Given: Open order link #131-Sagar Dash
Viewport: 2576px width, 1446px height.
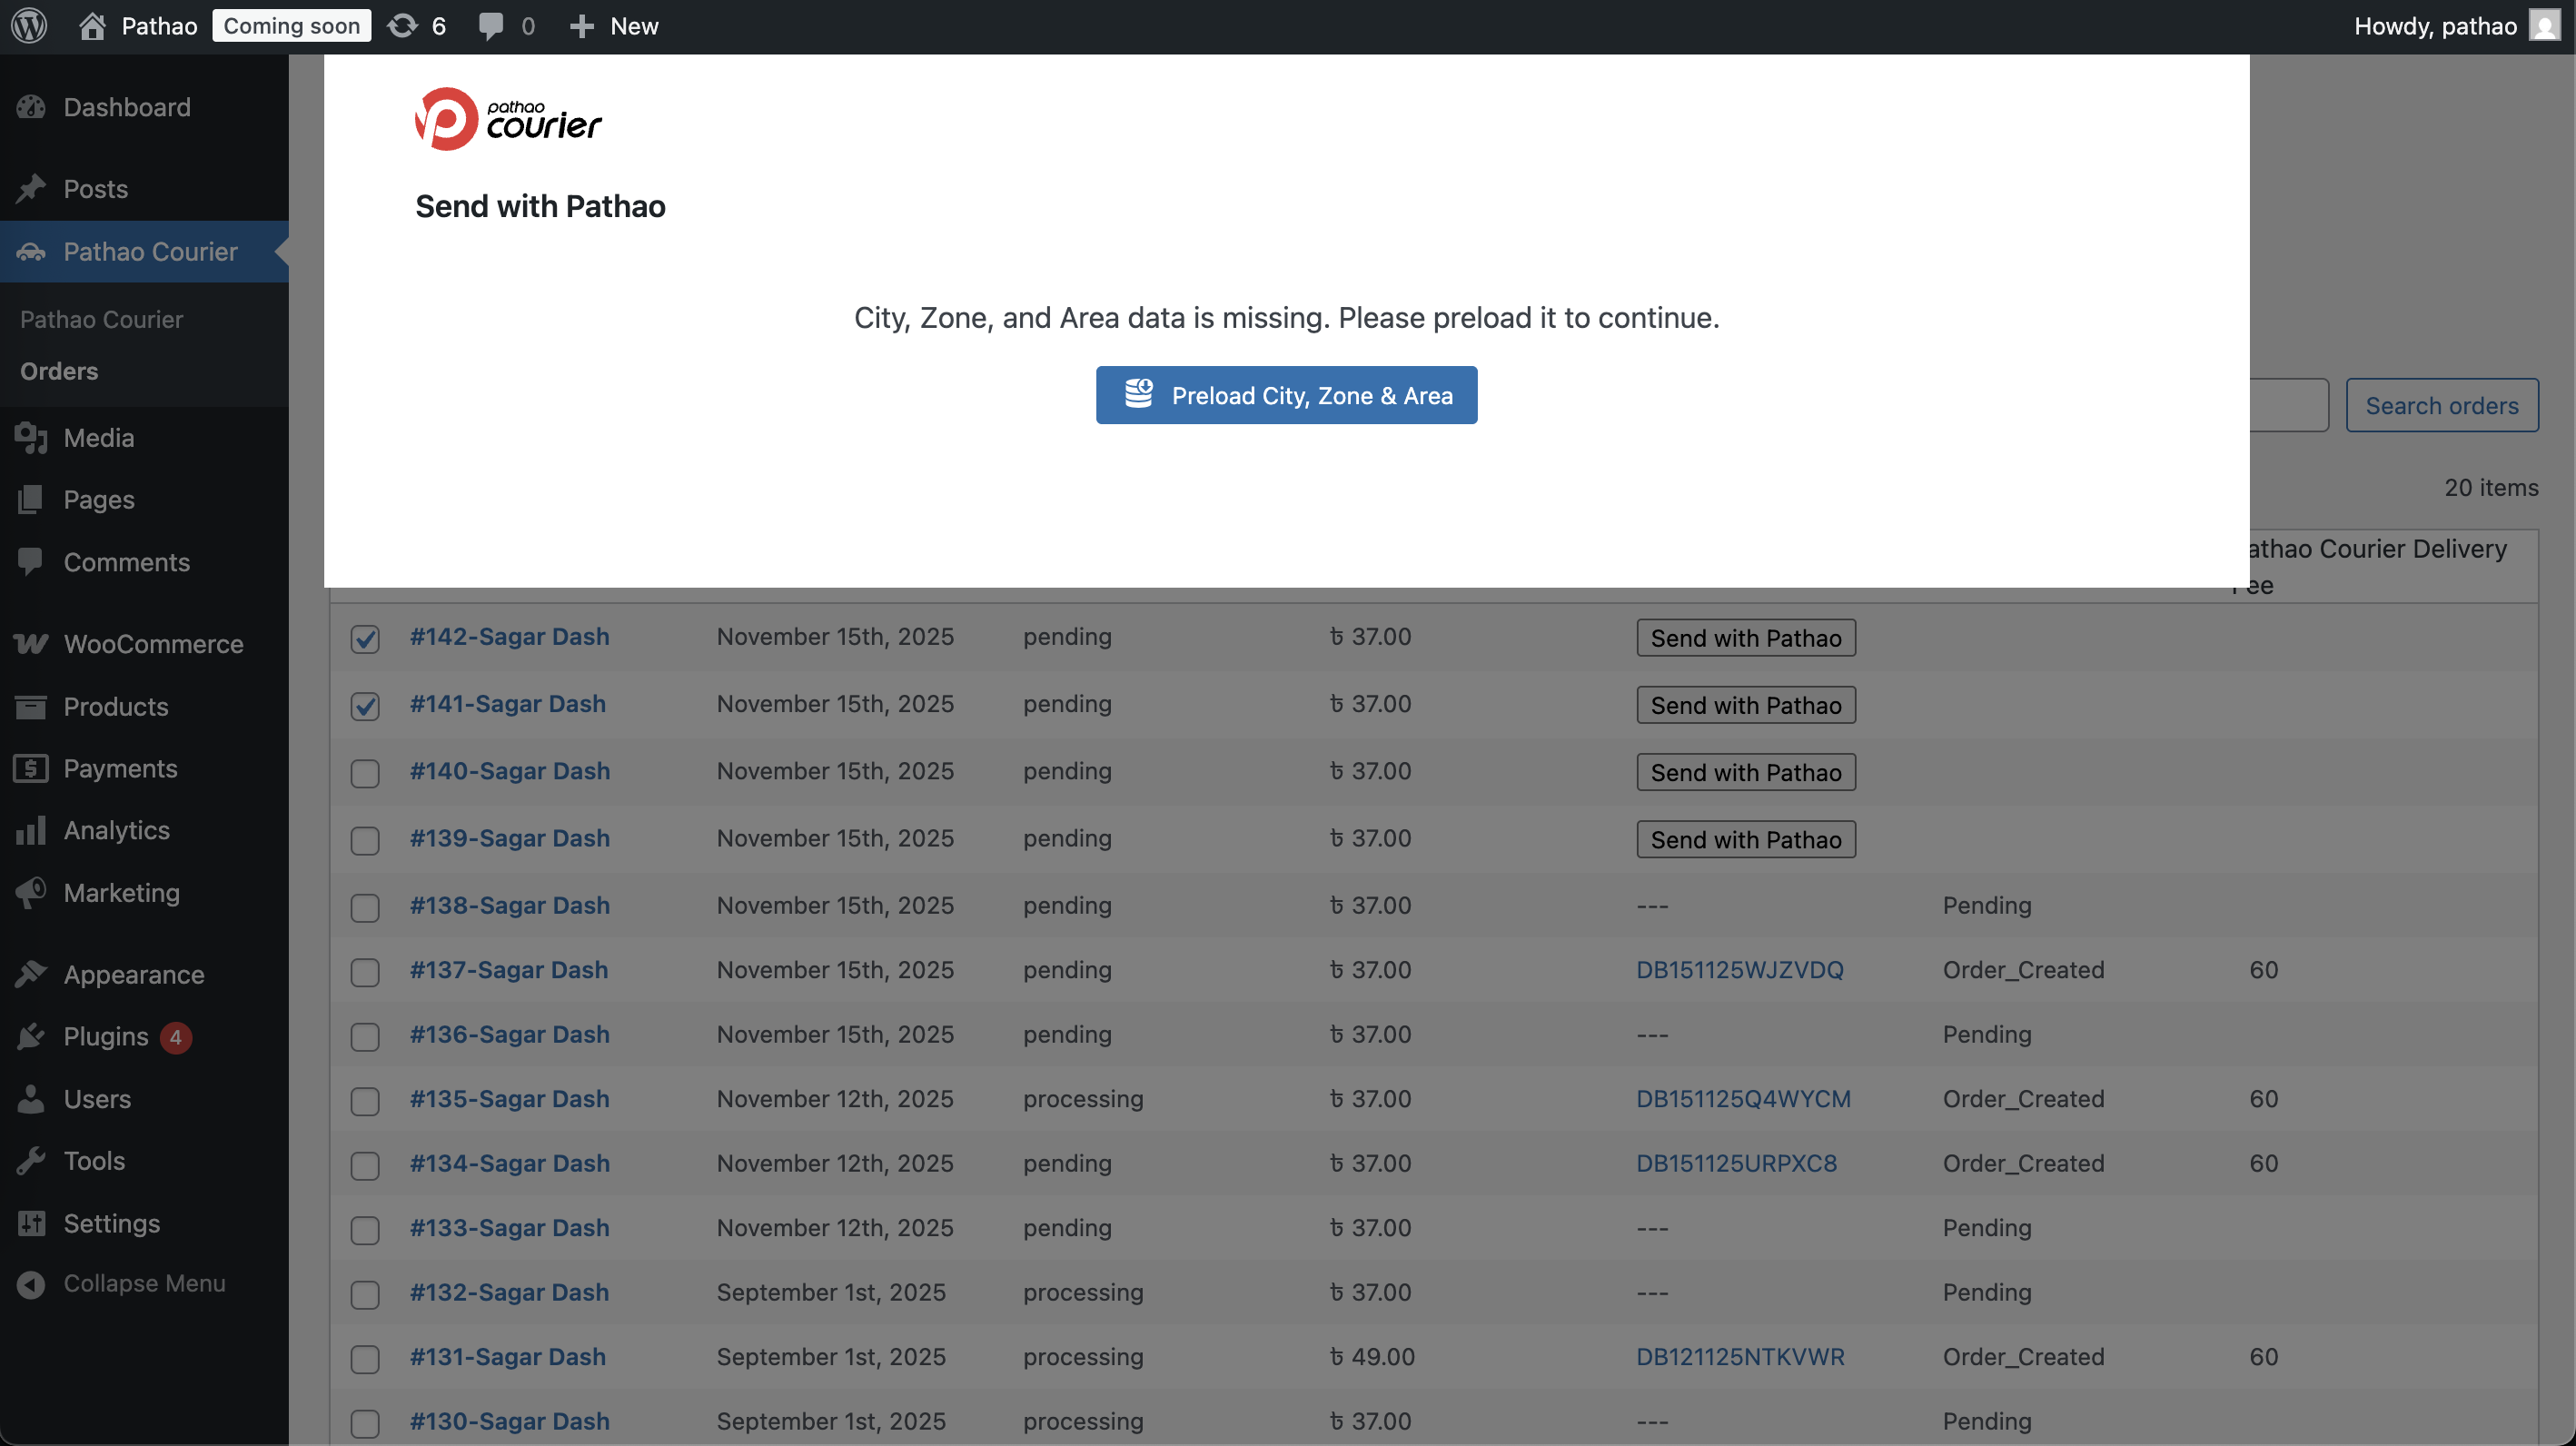Looking at the screenshot, I should (507, 1356).
